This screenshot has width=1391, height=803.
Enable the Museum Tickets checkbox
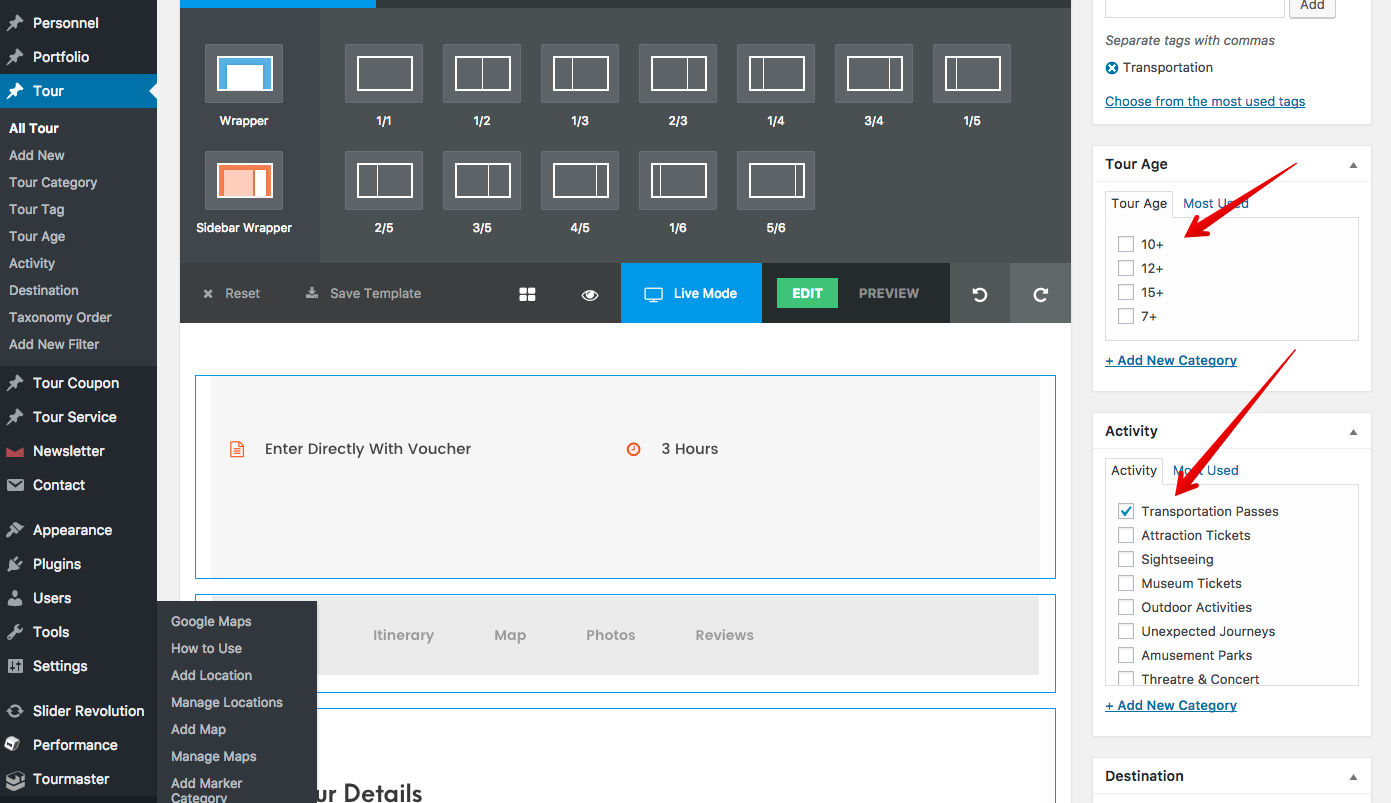[x=1126, y=583]
